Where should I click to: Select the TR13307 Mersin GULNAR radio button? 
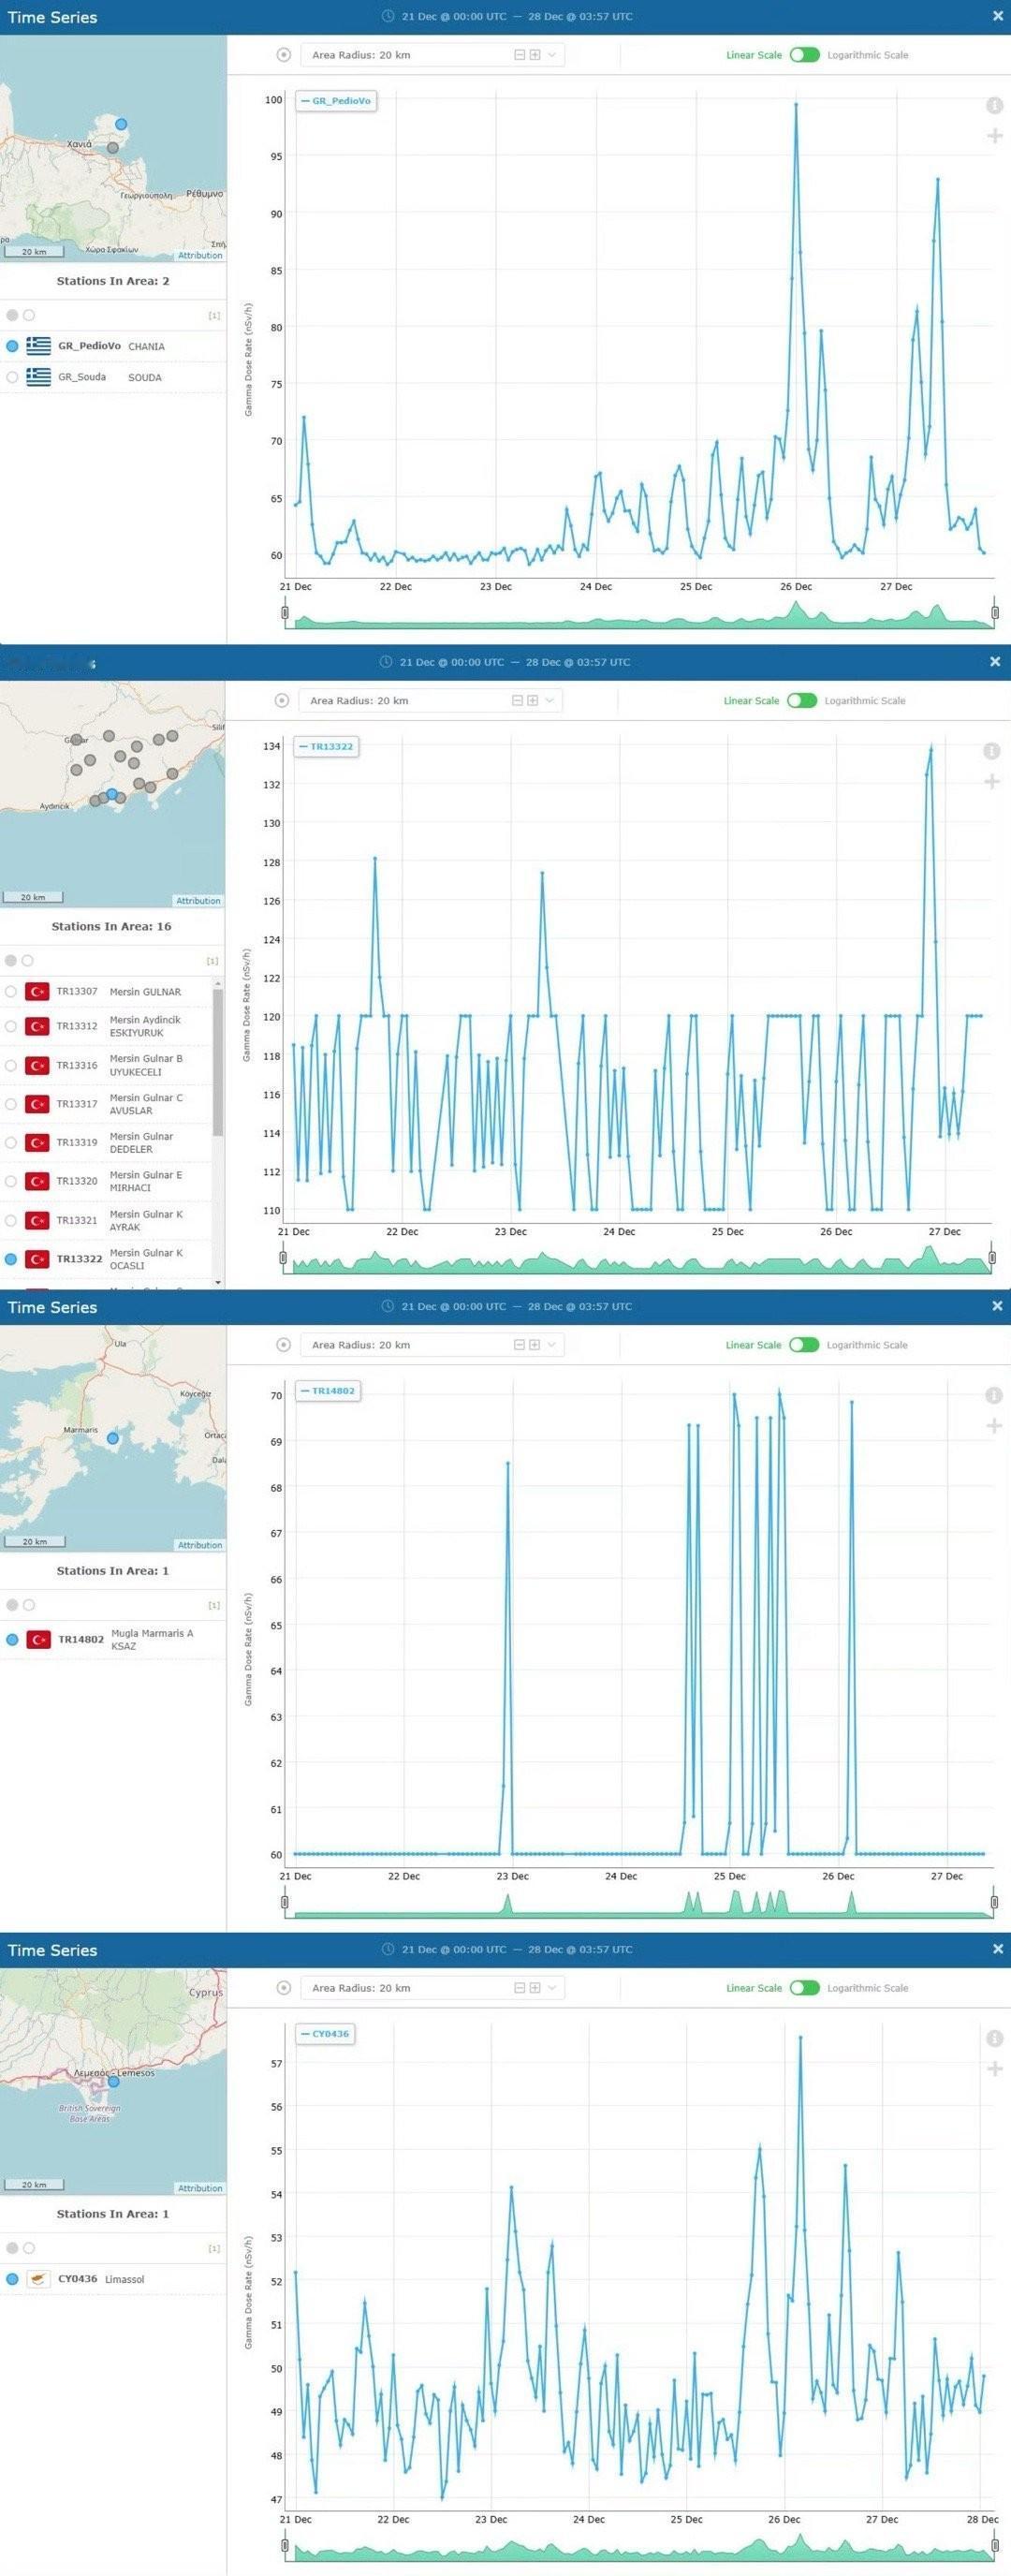[11, 992]
